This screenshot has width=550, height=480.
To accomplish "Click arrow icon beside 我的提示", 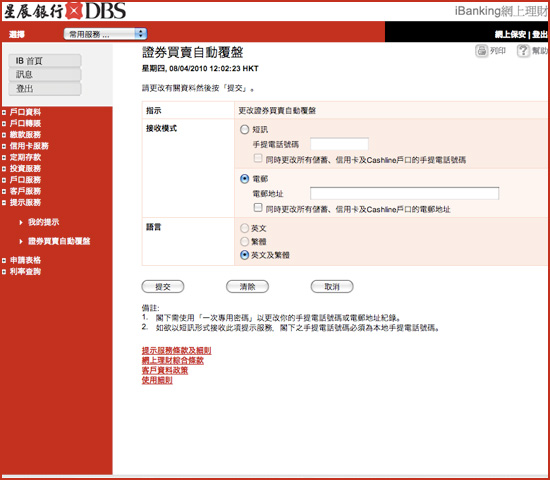I will click(21, 222).
